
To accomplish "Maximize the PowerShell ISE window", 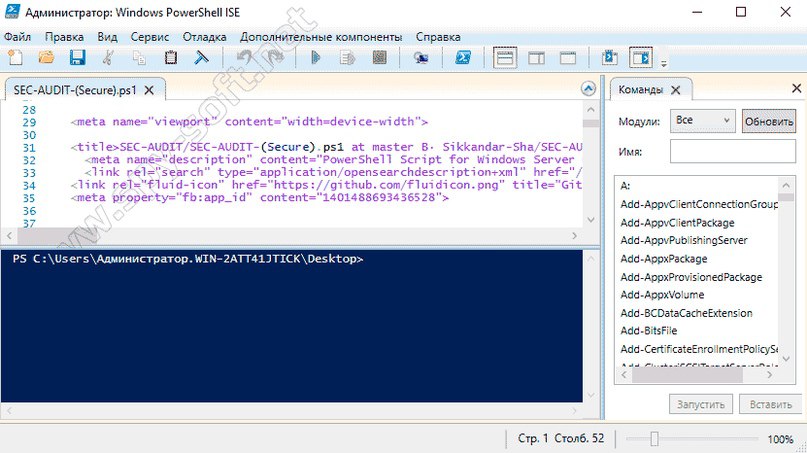I will pyautogui.click(x=741, y=12).
